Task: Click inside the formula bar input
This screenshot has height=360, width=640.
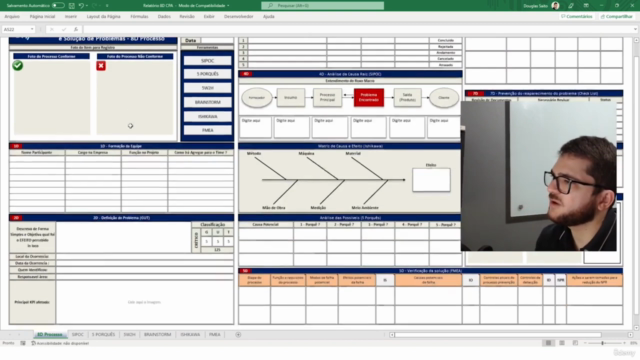Action: pos(357,29)
